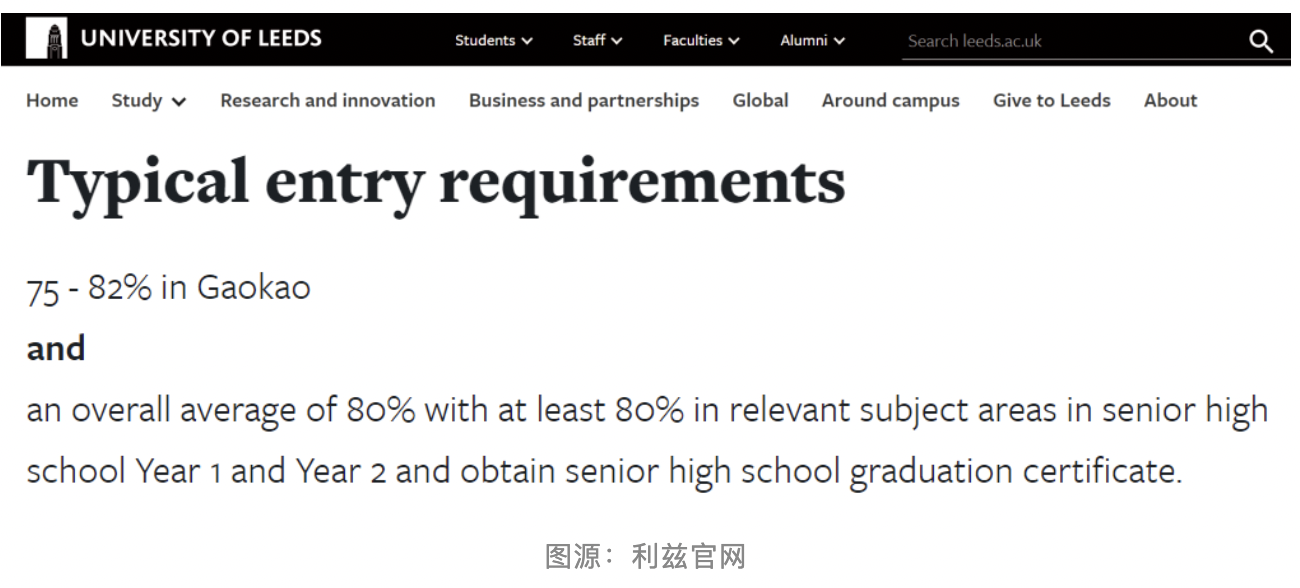The width and height of the screenshot is (1300, 588).
Task: Click the magnifying glass search icon
Action: tap(1261, 41)
